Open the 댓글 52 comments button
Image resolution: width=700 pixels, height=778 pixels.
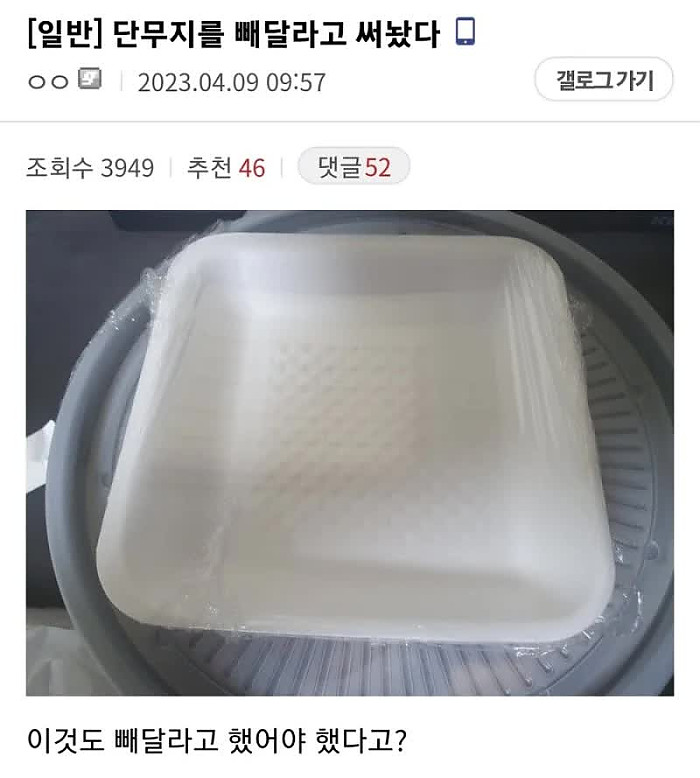click(354, 166)
